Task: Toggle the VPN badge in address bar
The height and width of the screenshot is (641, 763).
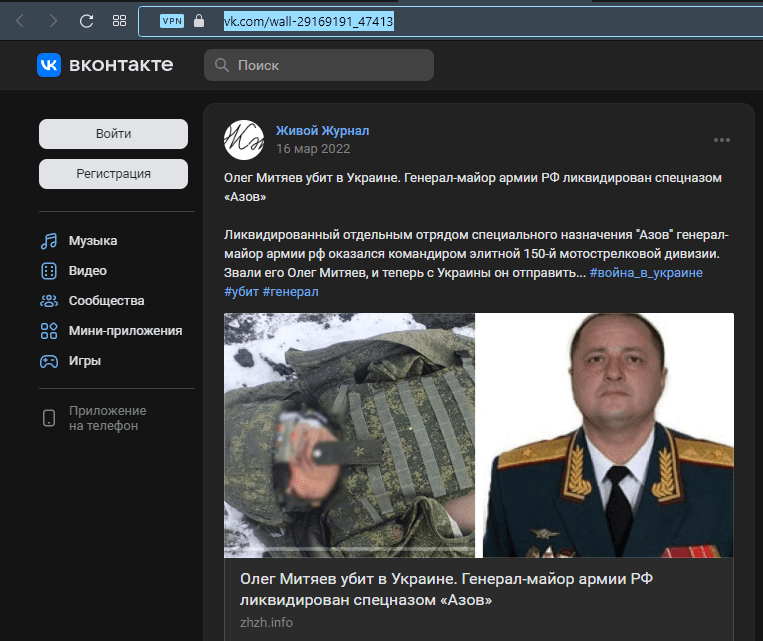Action: tap(172, 21)
